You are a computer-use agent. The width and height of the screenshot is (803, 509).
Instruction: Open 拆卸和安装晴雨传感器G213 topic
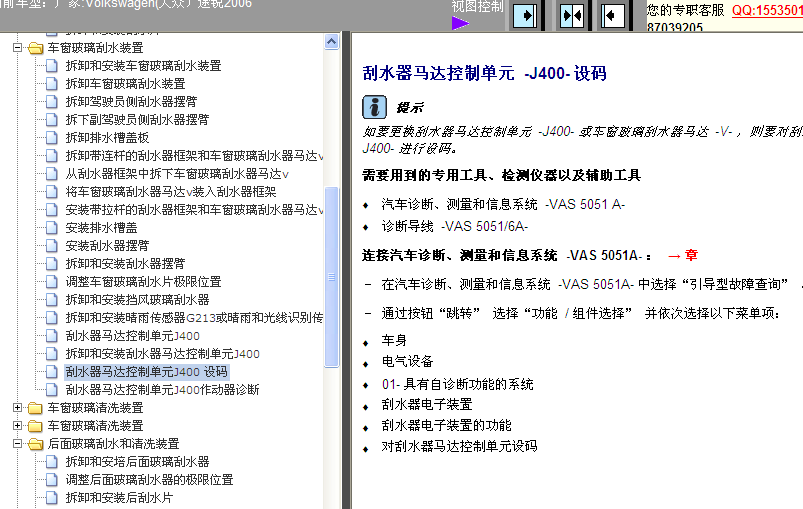point(194,317)
